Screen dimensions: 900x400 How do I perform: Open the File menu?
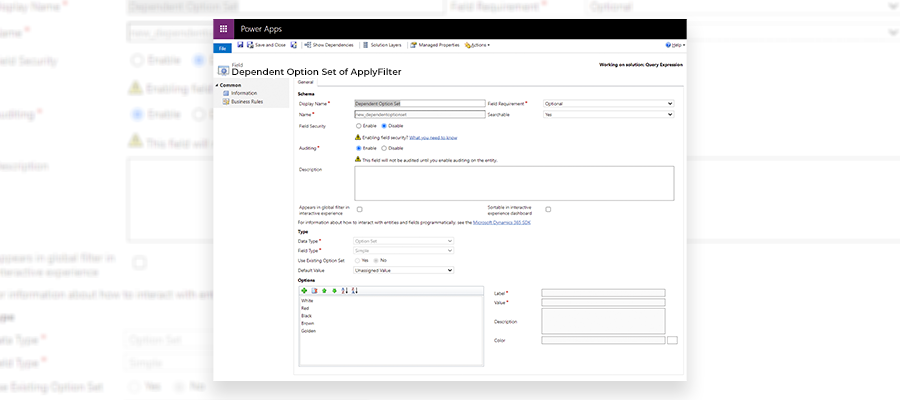(222, 49)
